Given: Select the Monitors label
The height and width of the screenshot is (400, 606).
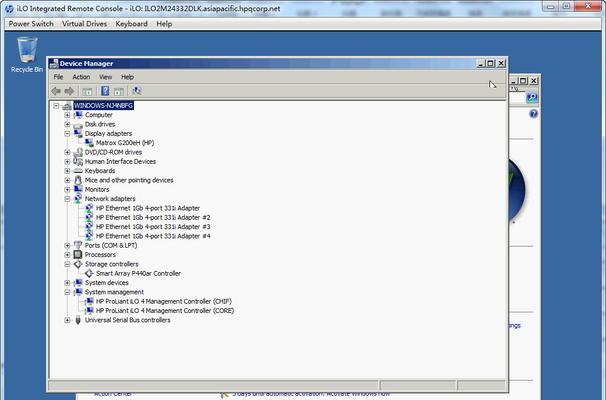Looking at the screenshot, I should tap(97, 189).
